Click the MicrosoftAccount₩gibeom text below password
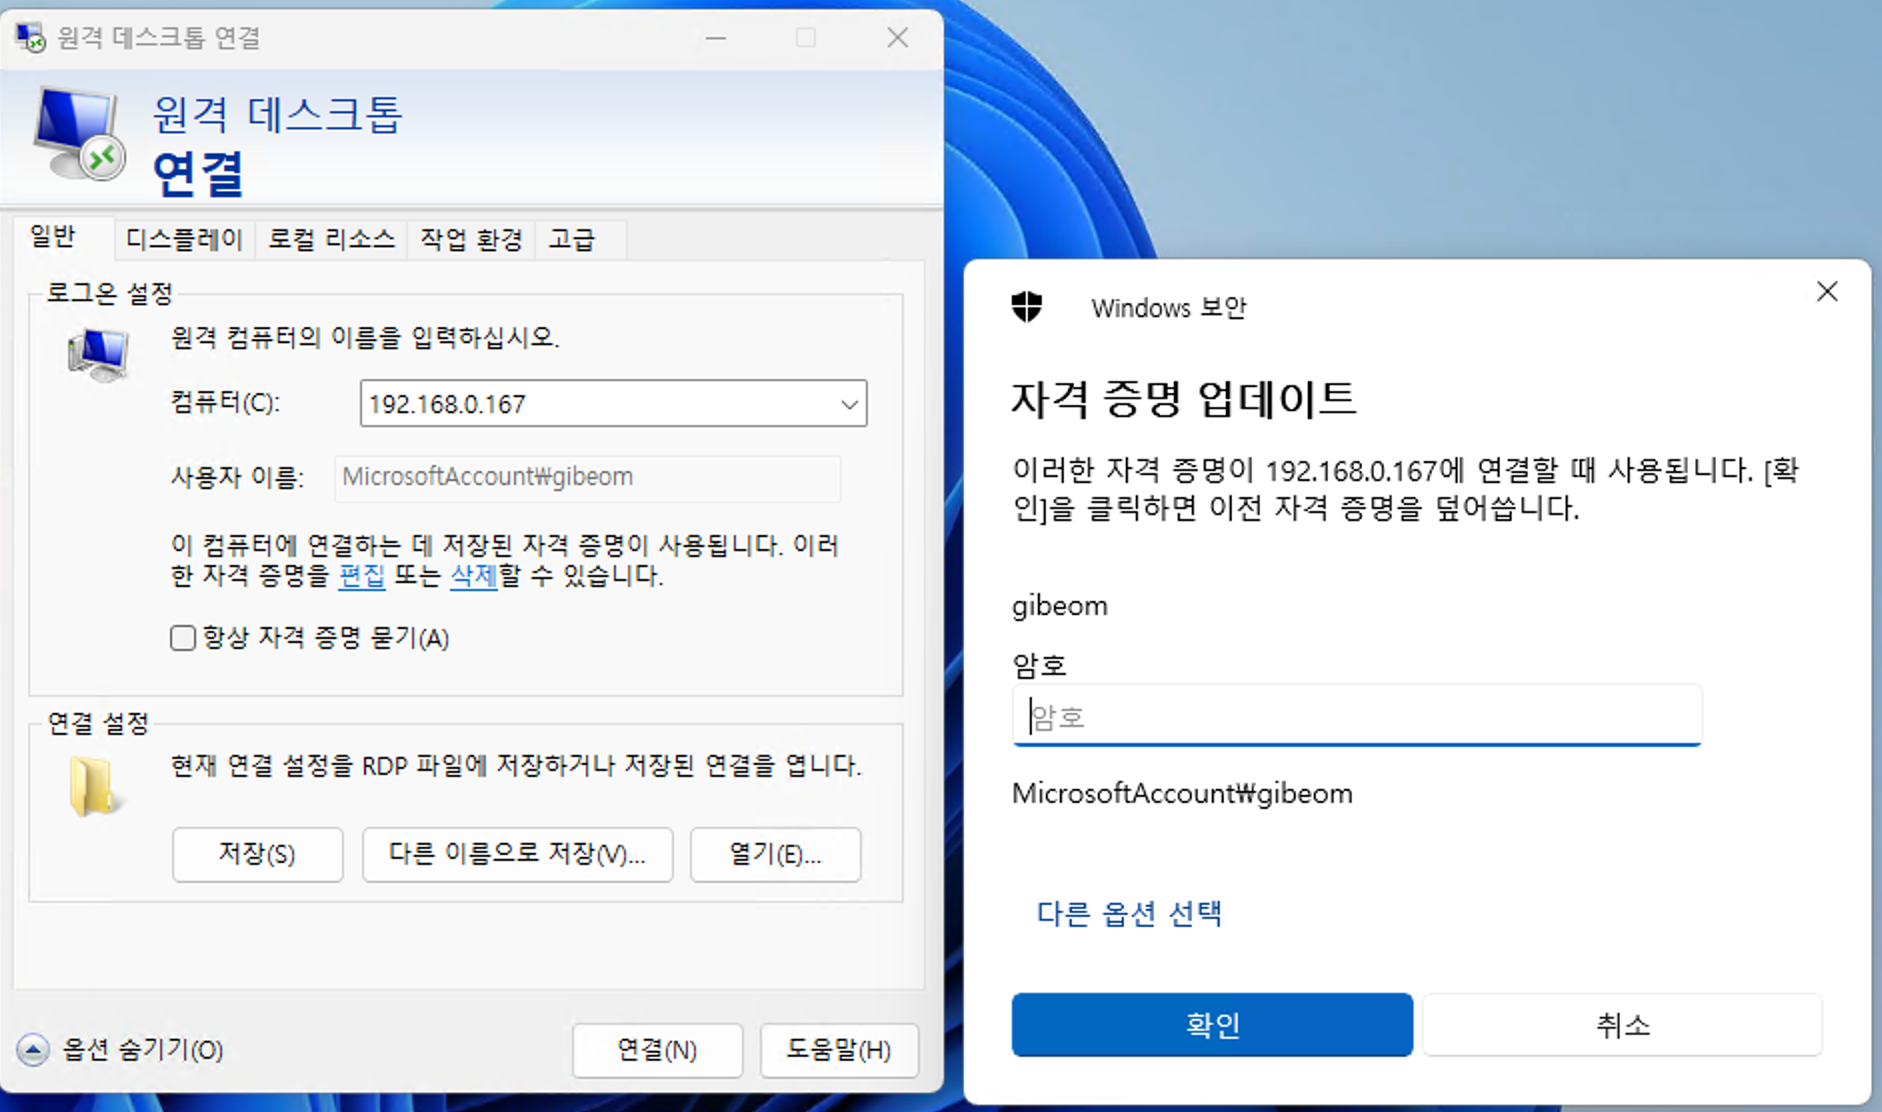The image size is (1882, 1112). click(x=1182, y=793)
